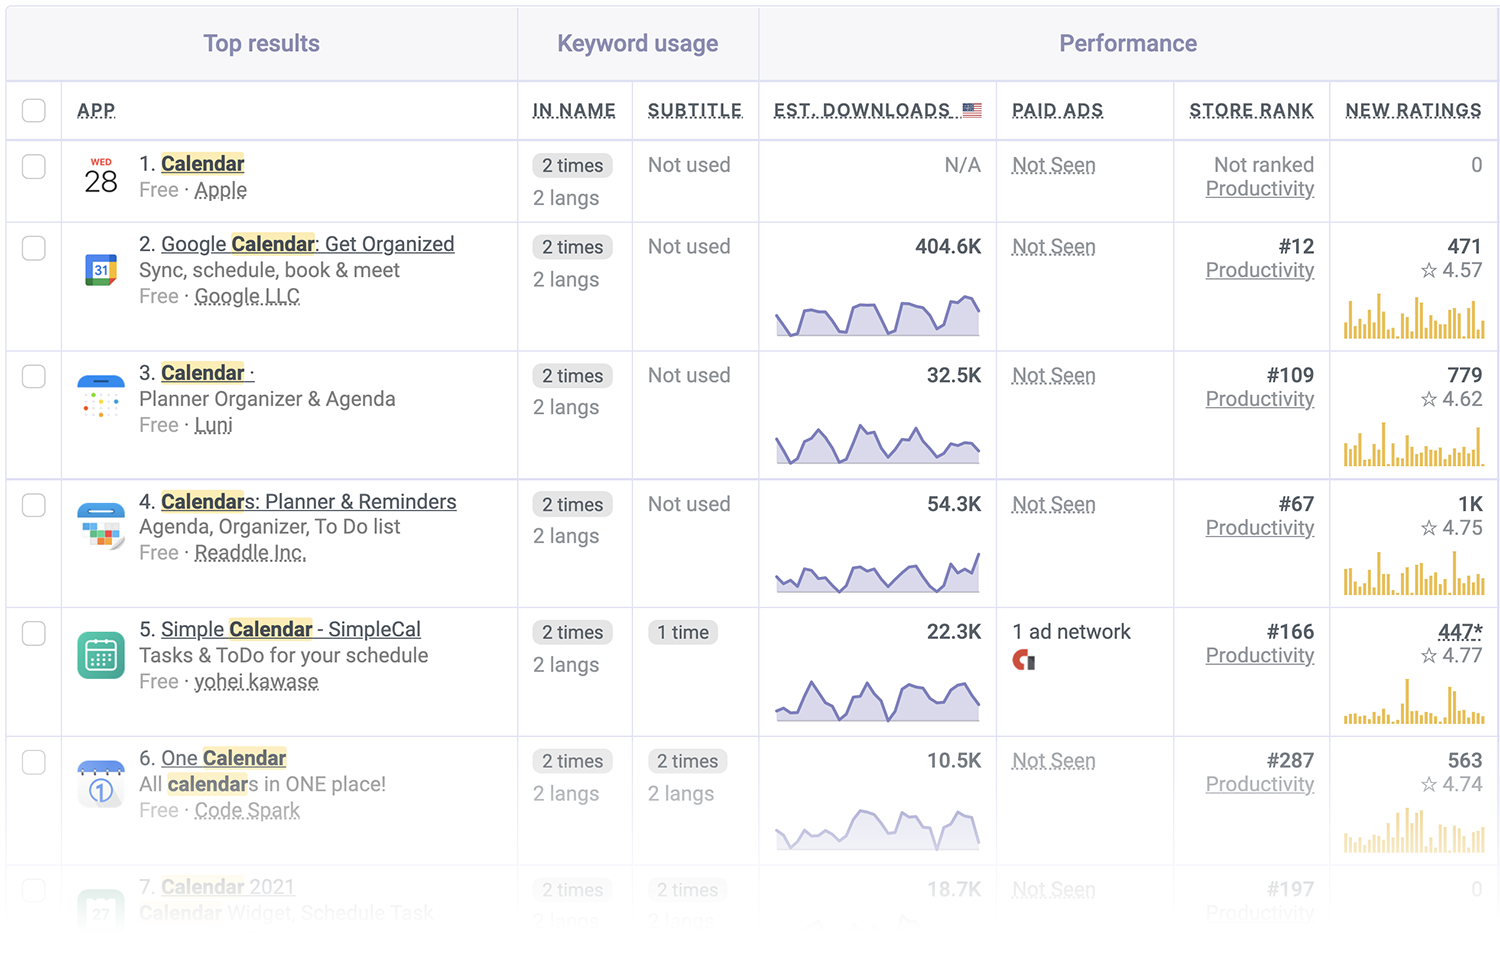Click Not Seen paid ads for Google Calendar
Viewport: 1500px width, 962px height.
click(x=1054, y=247)
